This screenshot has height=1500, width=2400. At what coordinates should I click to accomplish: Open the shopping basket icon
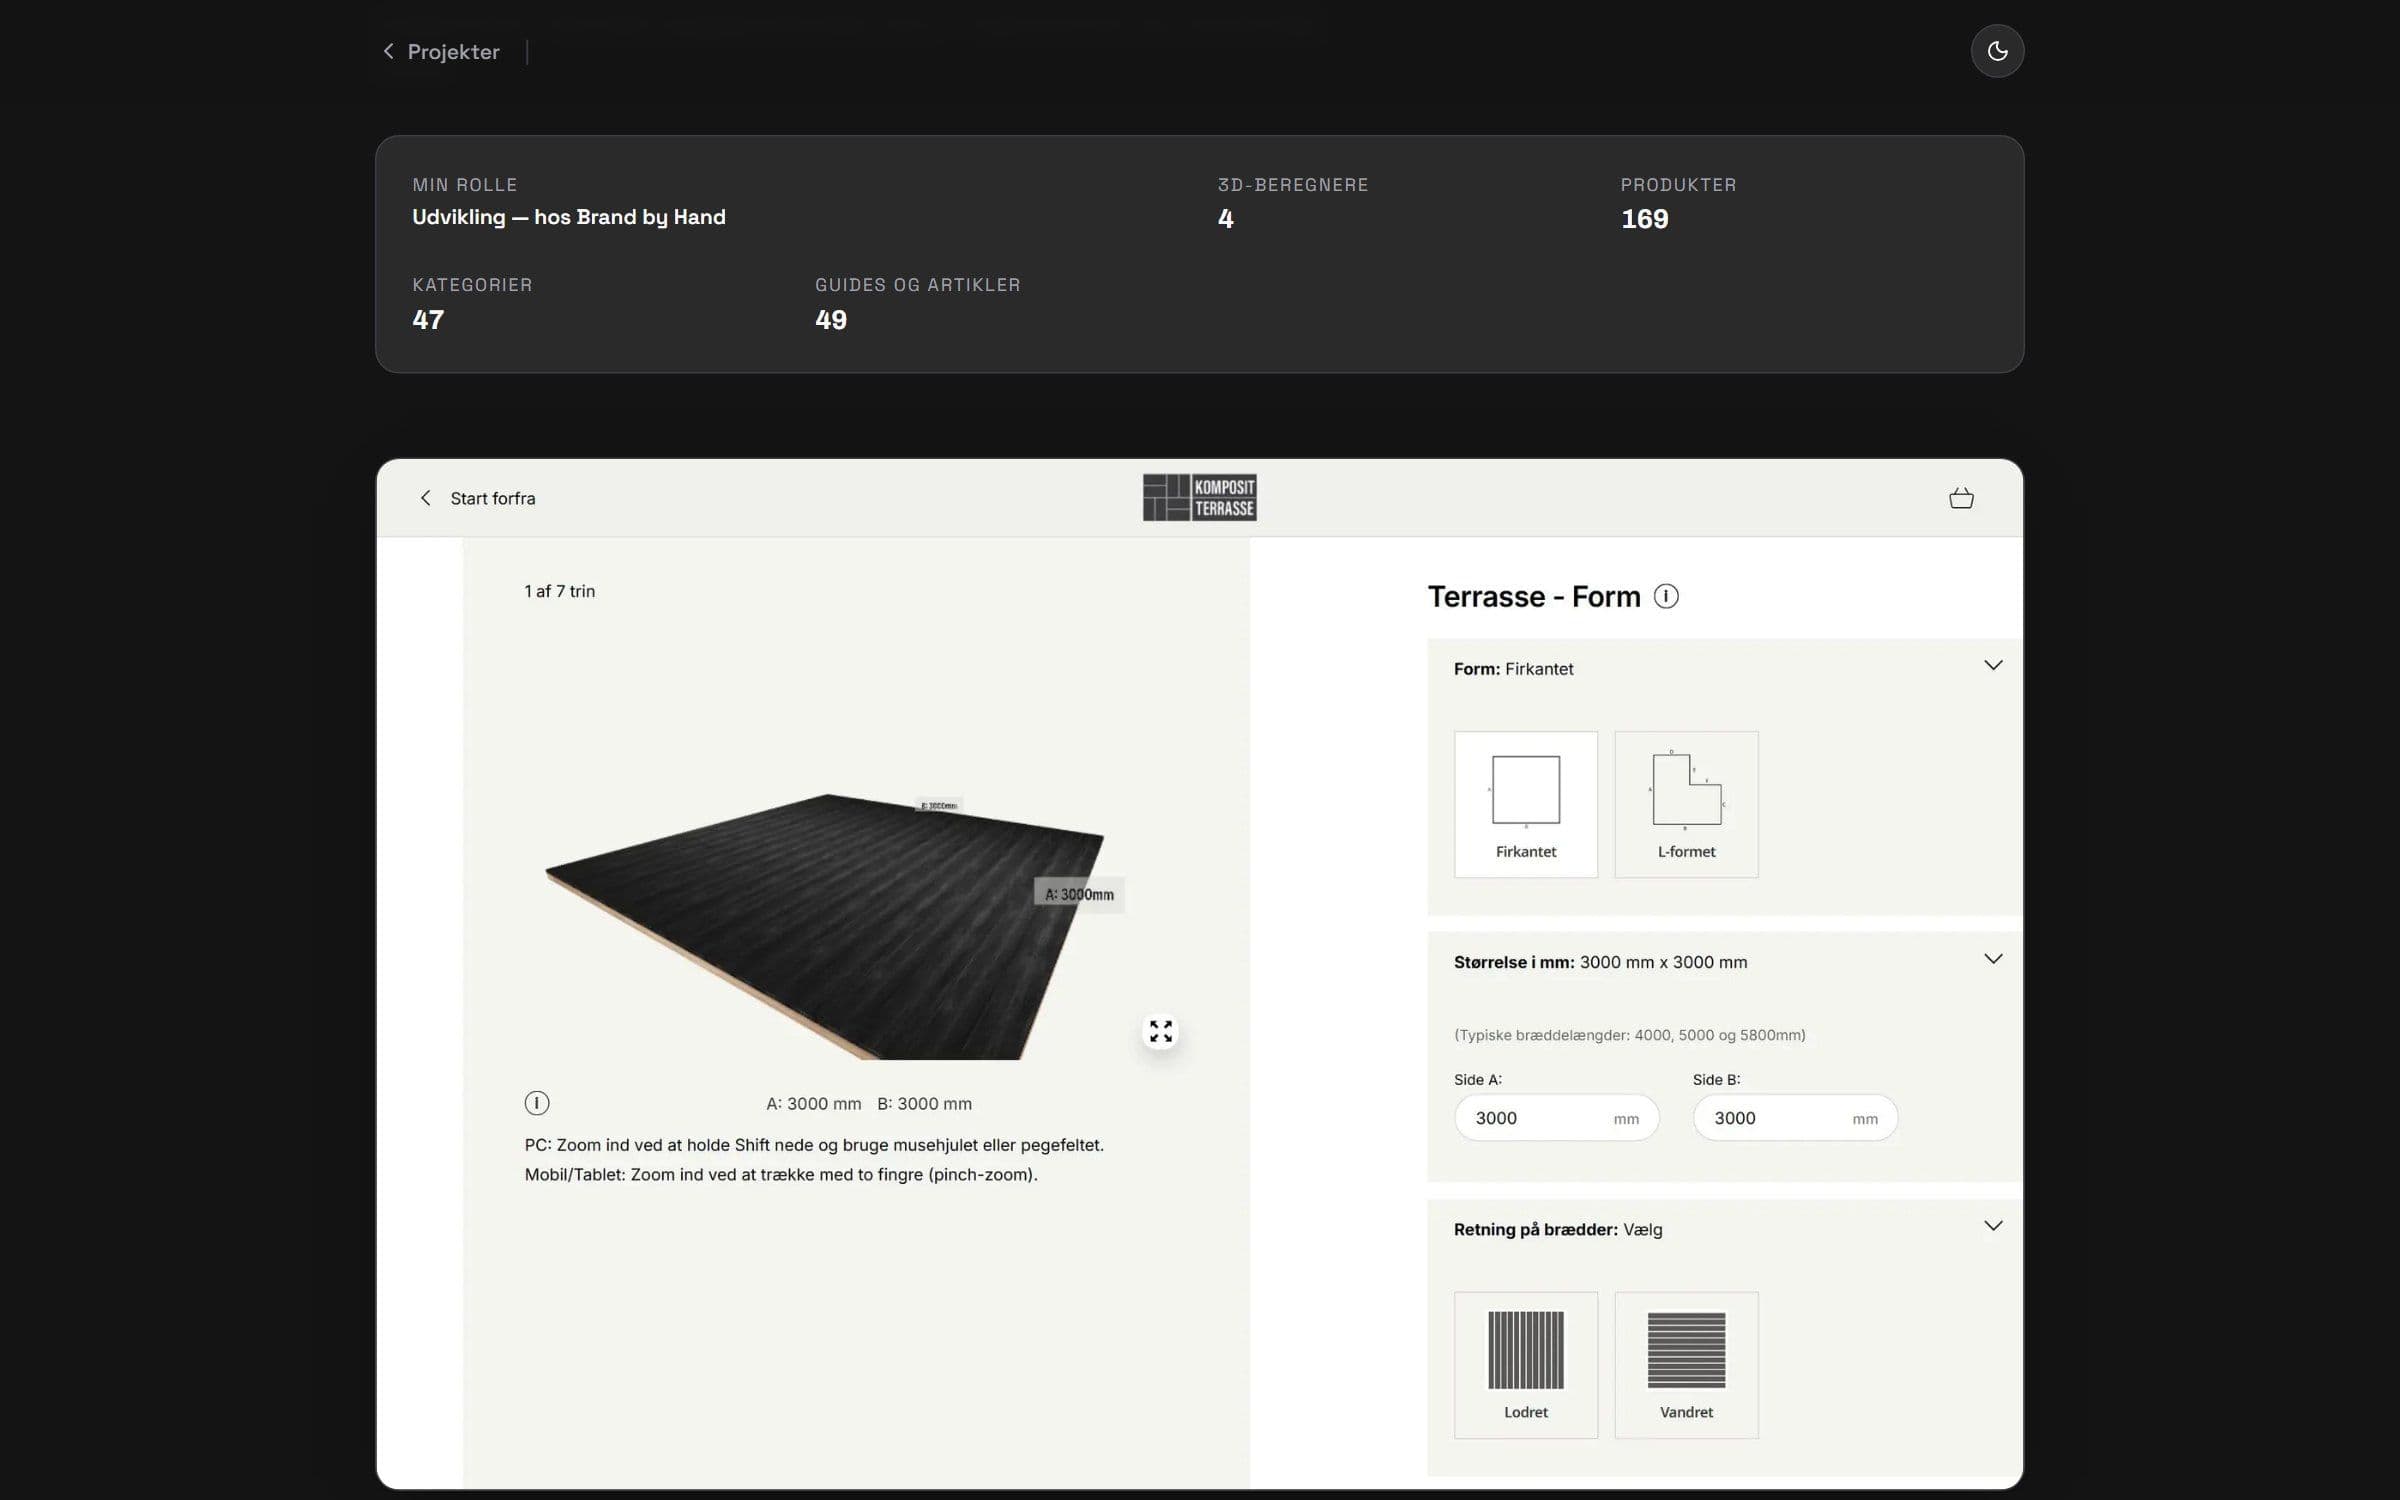tap(1961, 498)
